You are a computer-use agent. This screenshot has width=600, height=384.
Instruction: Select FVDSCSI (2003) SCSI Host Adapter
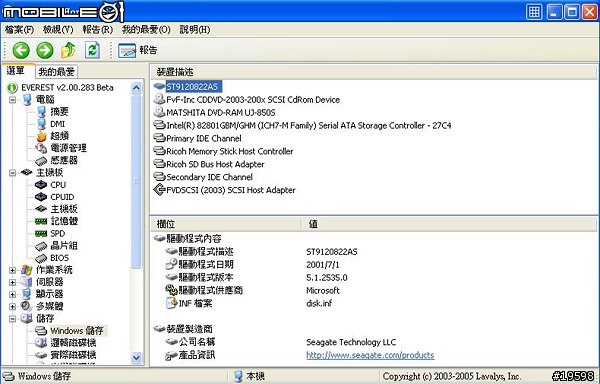(231, 190)
